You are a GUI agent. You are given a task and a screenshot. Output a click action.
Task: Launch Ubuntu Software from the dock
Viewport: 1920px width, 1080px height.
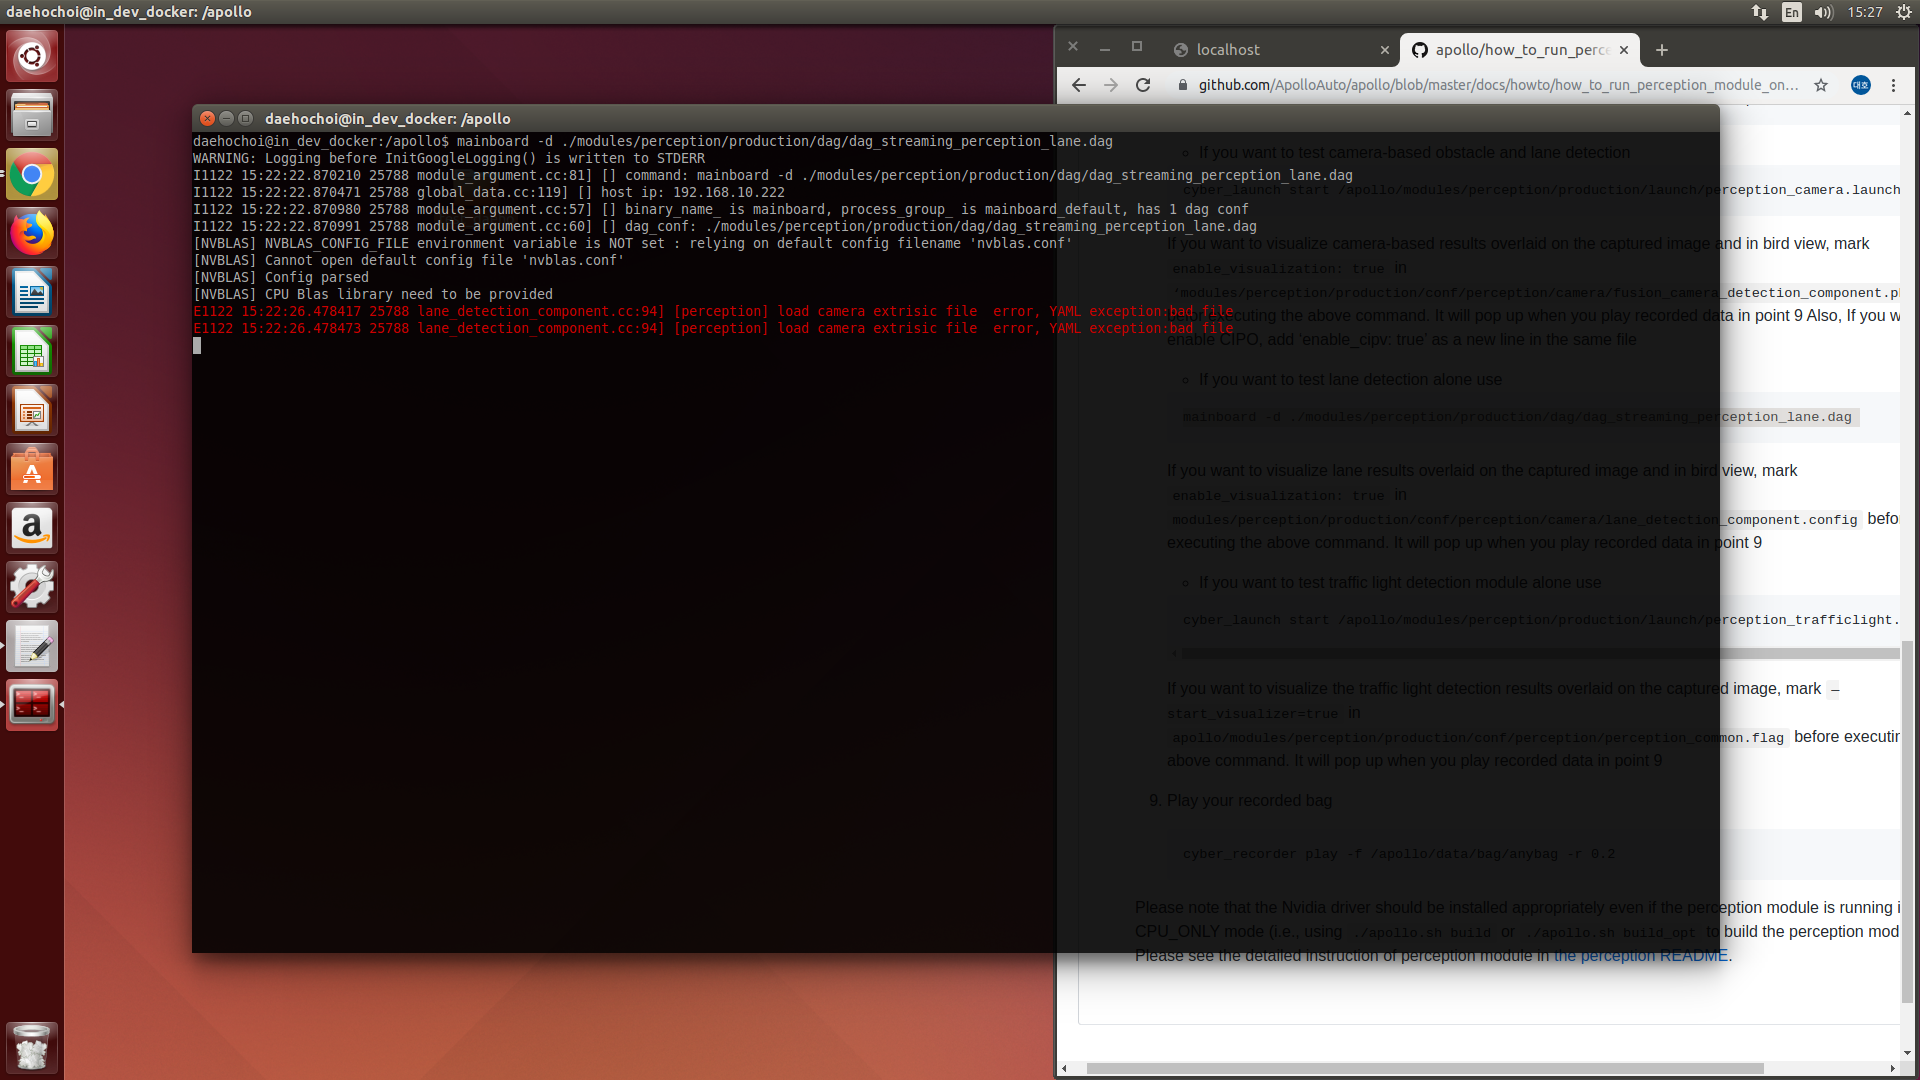(31, 468)
